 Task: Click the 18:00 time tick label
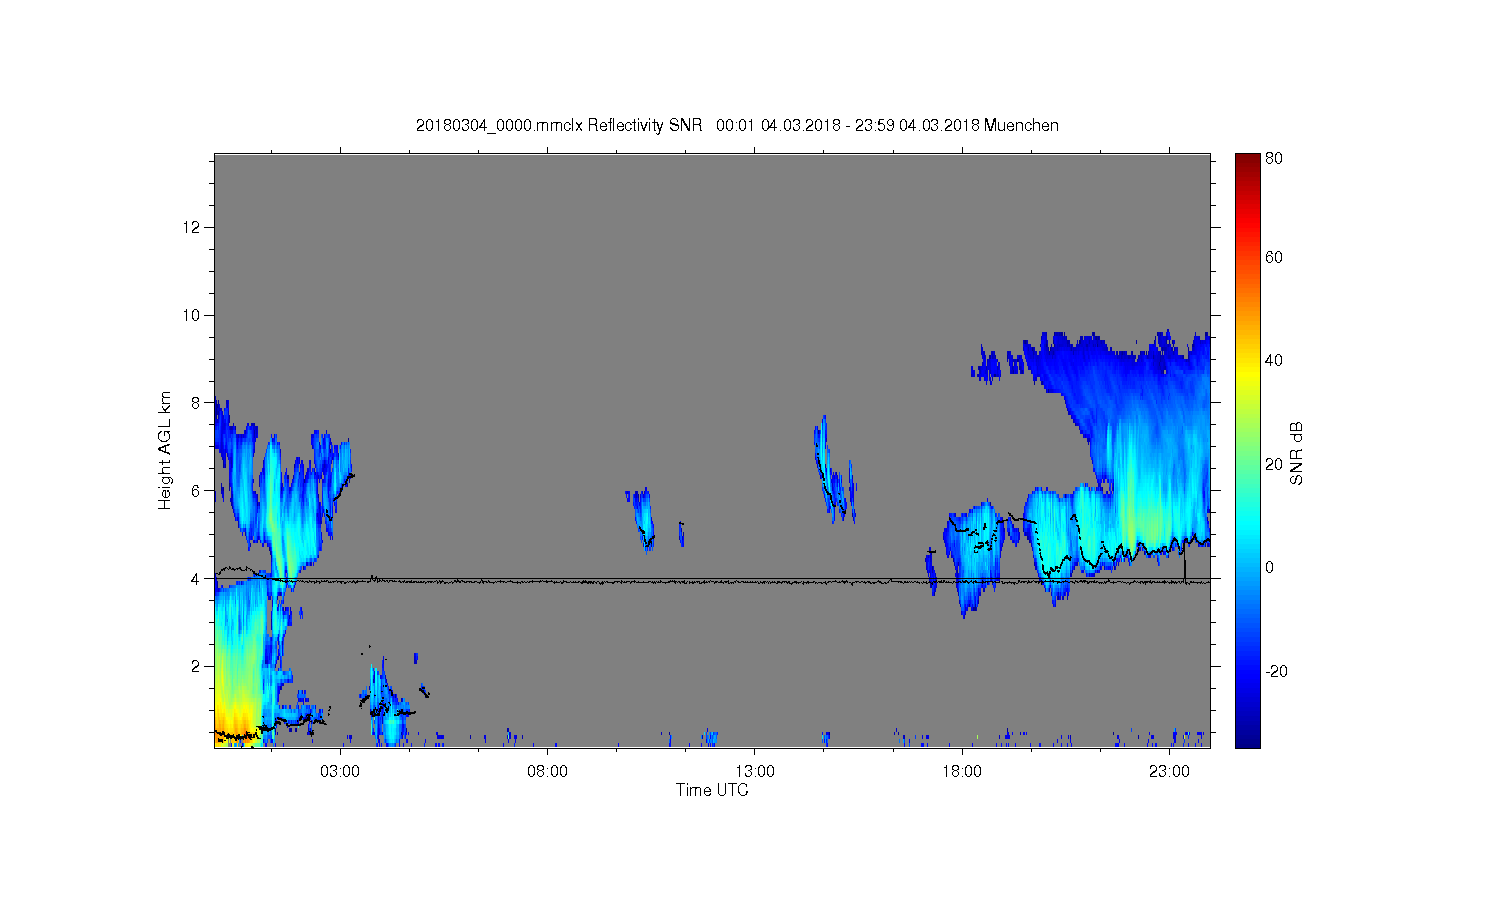click(962, 772)
